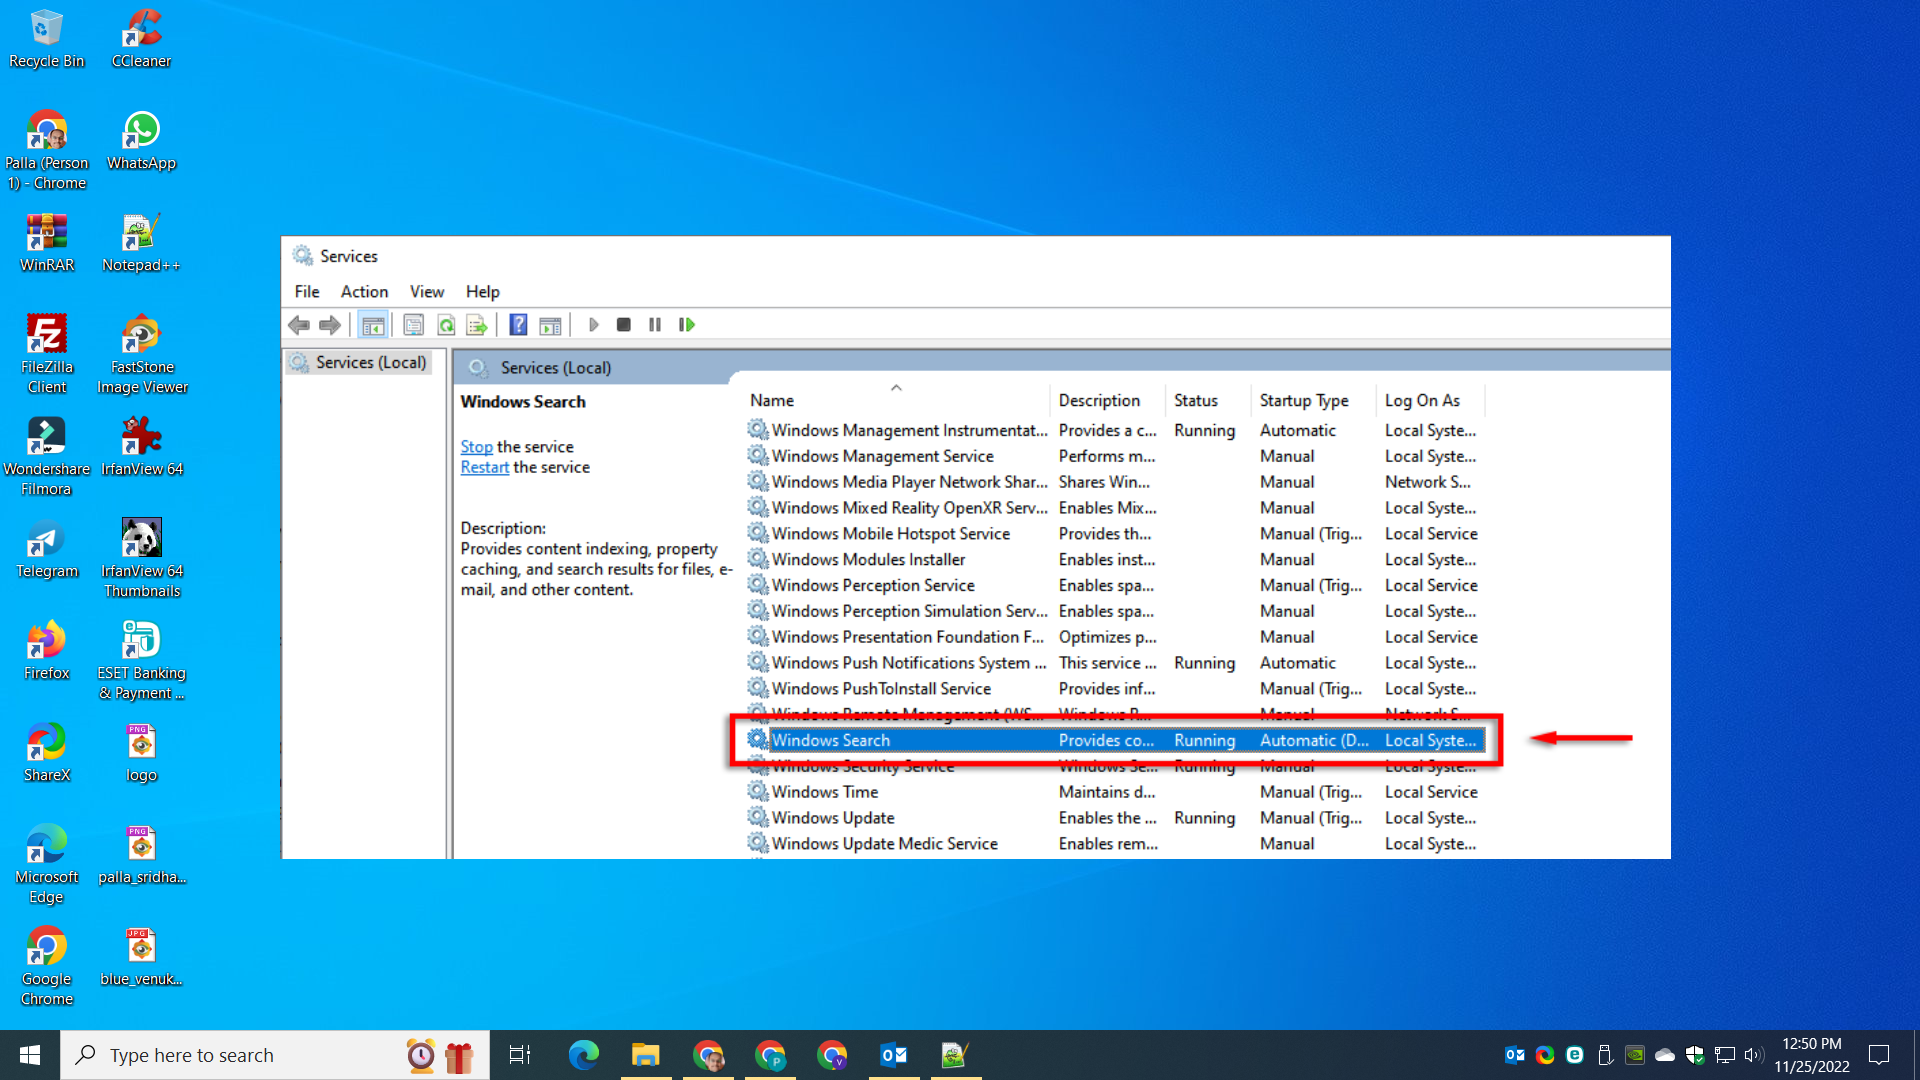
Task: Open Outlook from the taskbar
Action: (894, 1055)
